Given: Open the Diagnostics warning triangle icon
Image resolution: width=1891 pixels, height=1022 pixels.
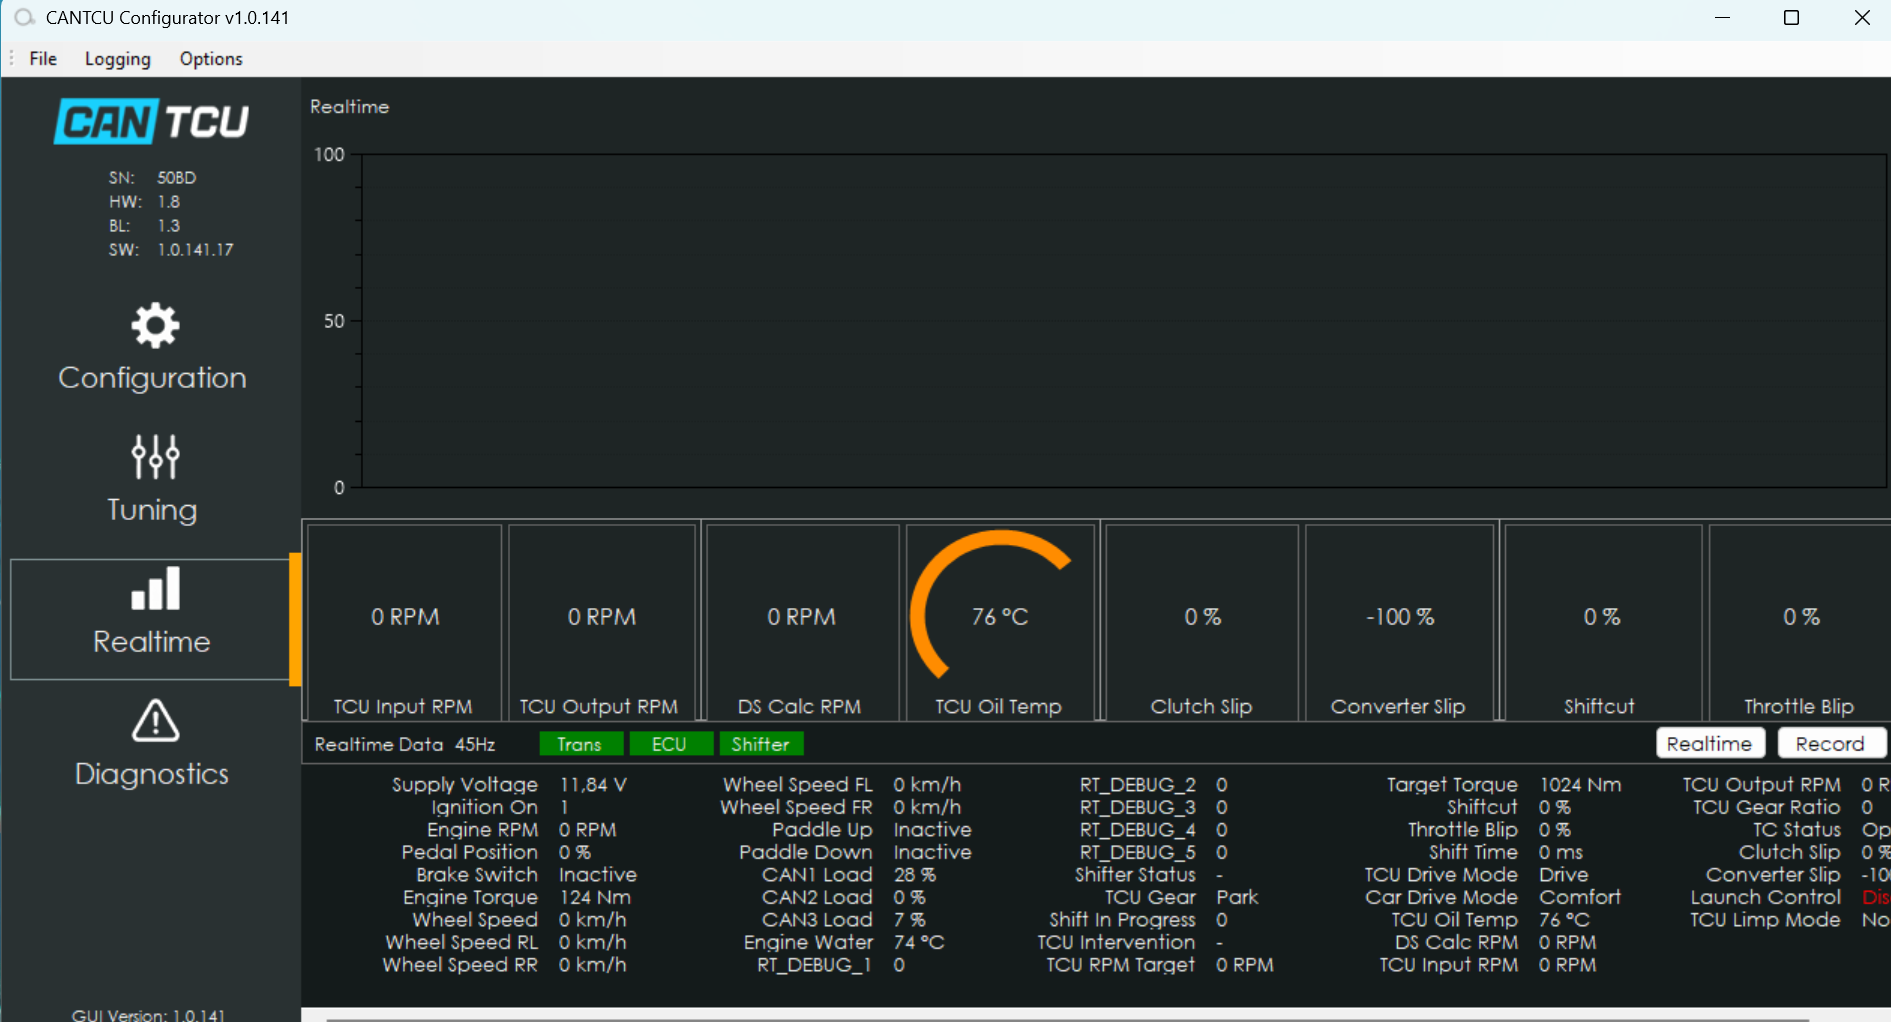Looking at the screenshot, I should click(155, 721).
